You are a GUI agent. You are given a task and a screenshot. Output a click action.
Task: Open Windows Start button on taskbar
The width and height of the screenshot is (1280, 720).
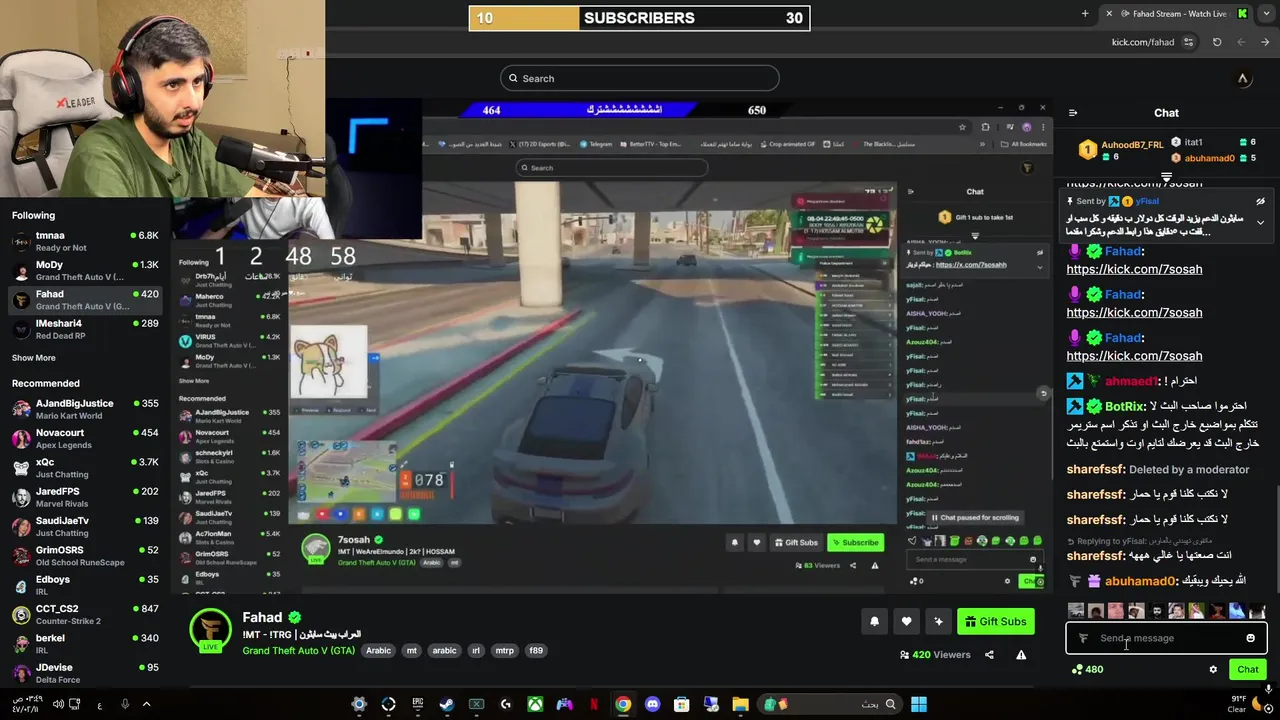pos(918,704)
